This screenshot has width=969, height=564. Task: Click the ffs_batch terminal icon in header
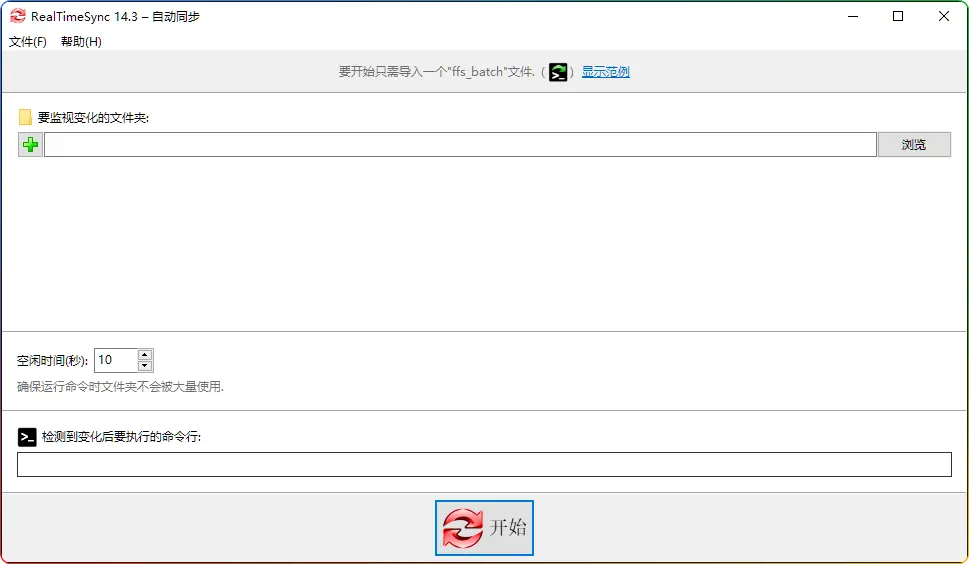[558, 72]
